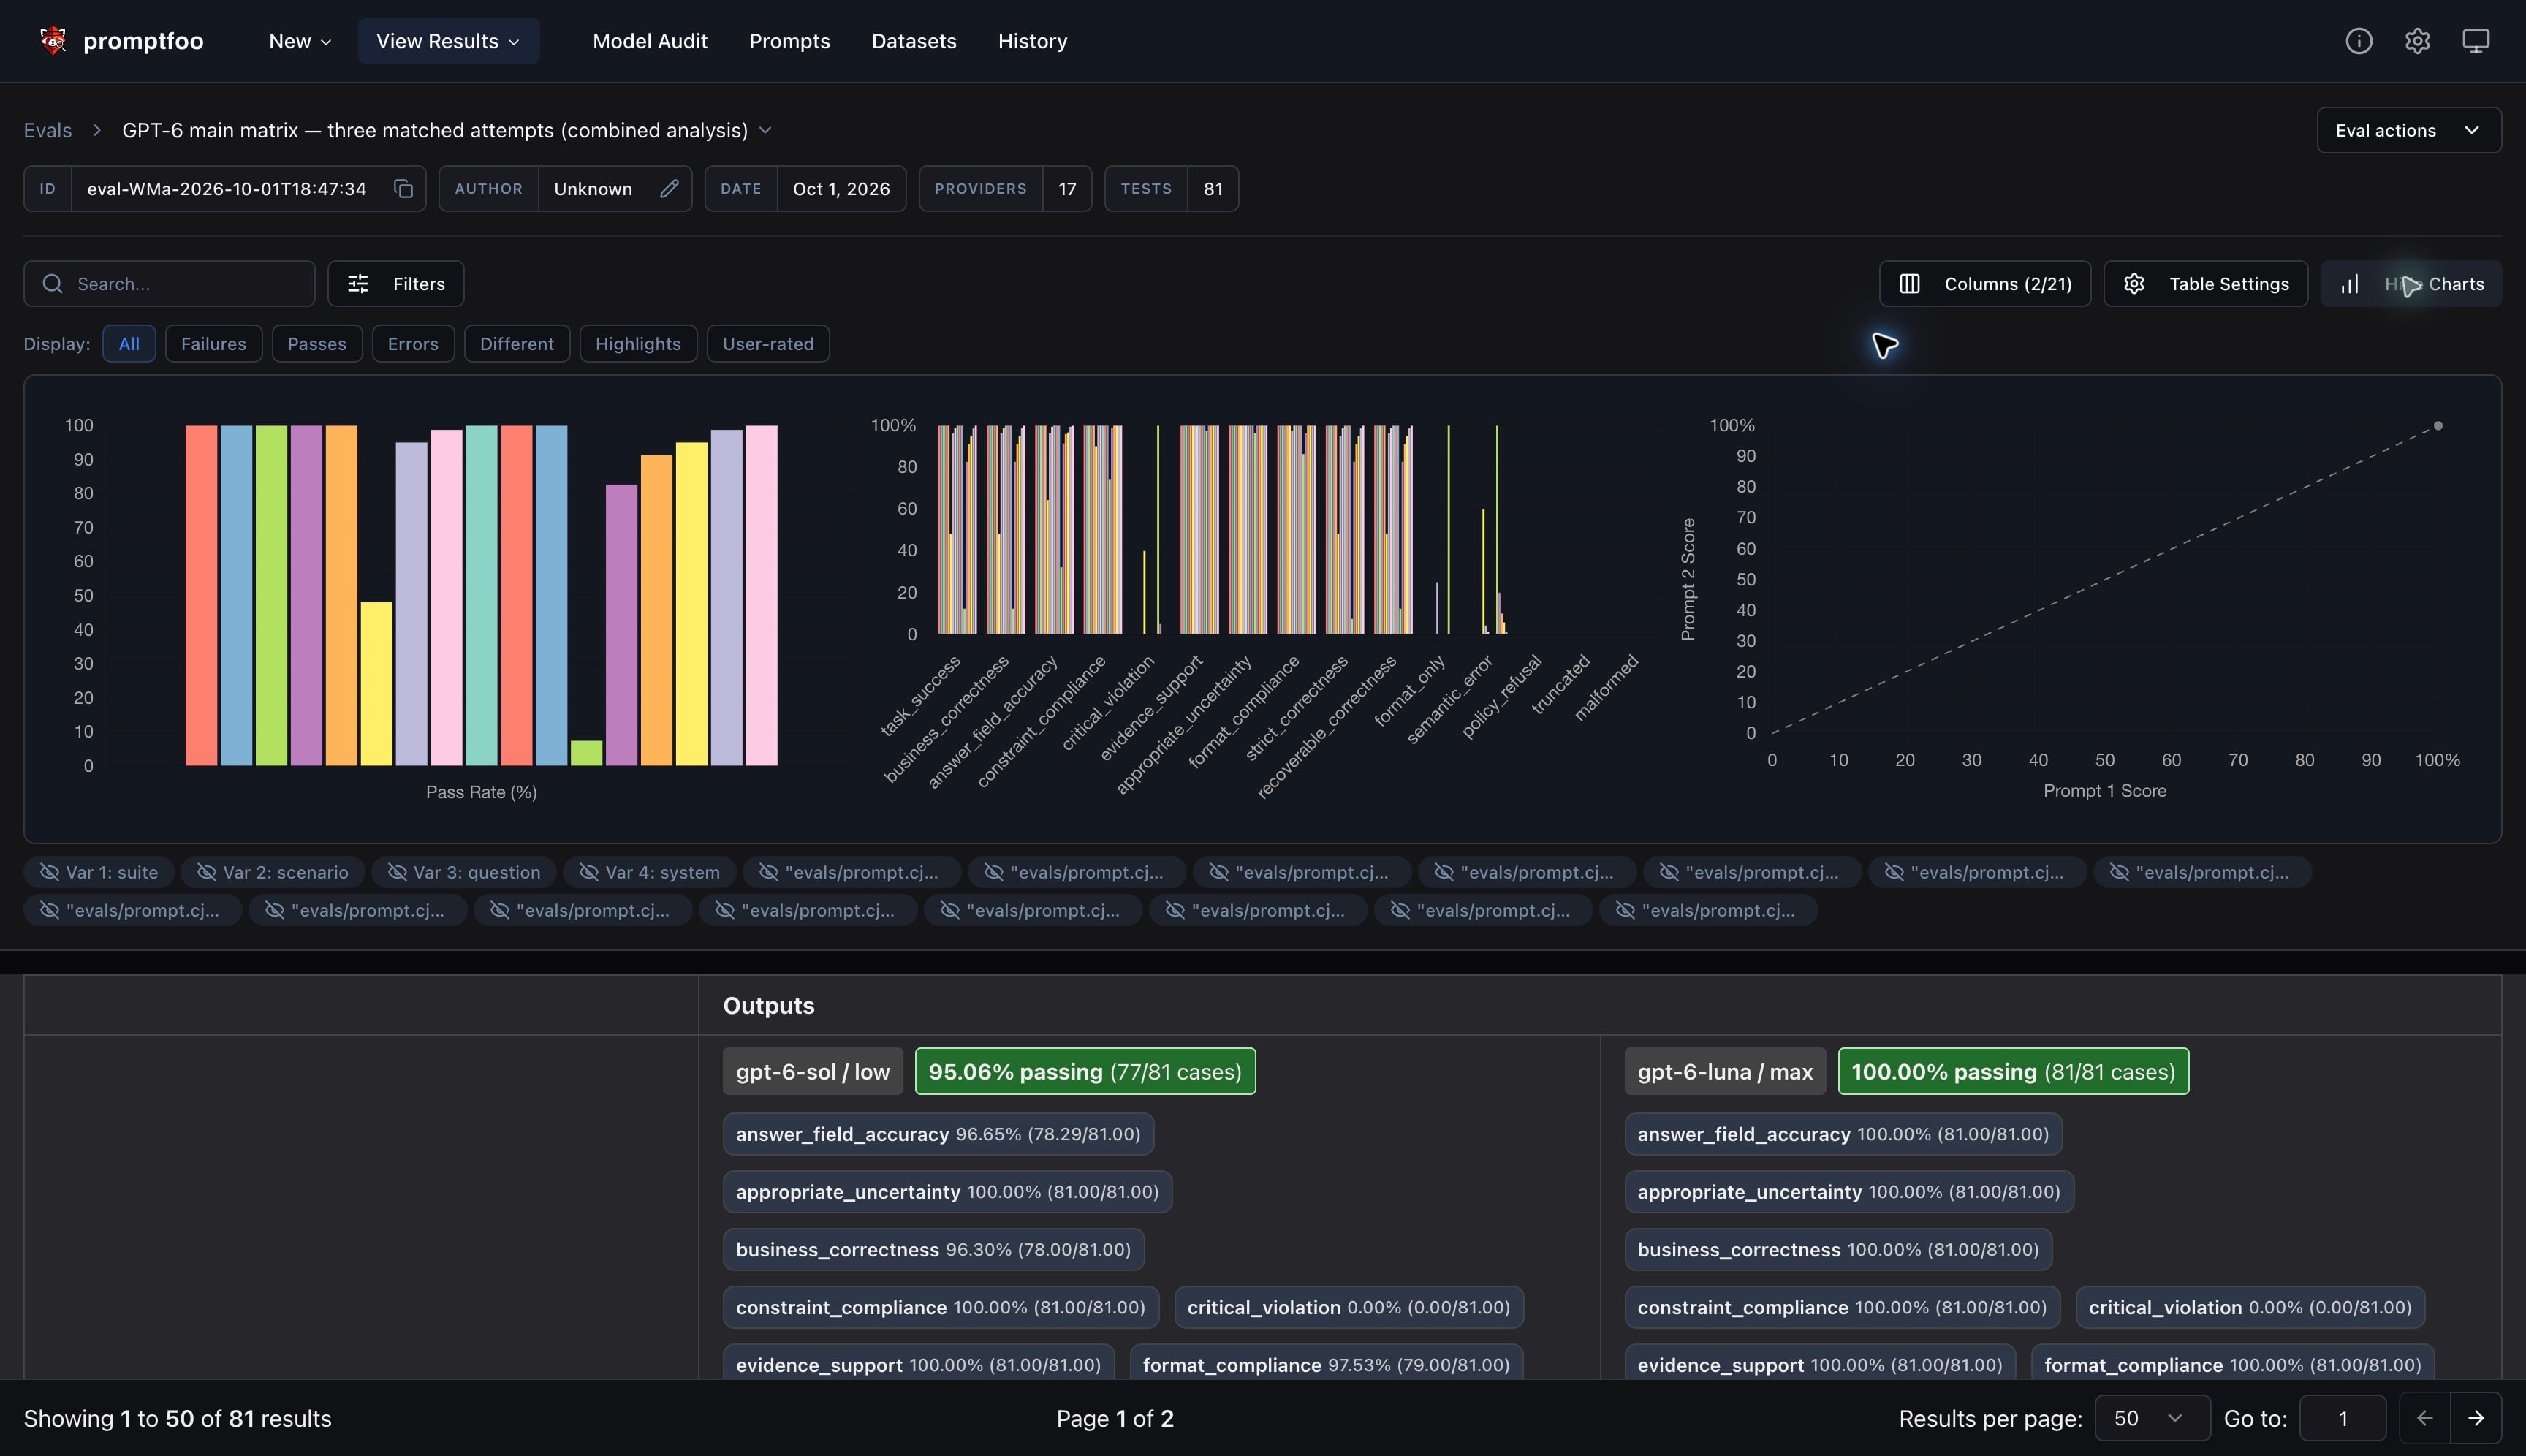Viewport: 2526px width, 1456px height.
Task: Copy the eval ID with copy icon
Action: pos(403,189)
